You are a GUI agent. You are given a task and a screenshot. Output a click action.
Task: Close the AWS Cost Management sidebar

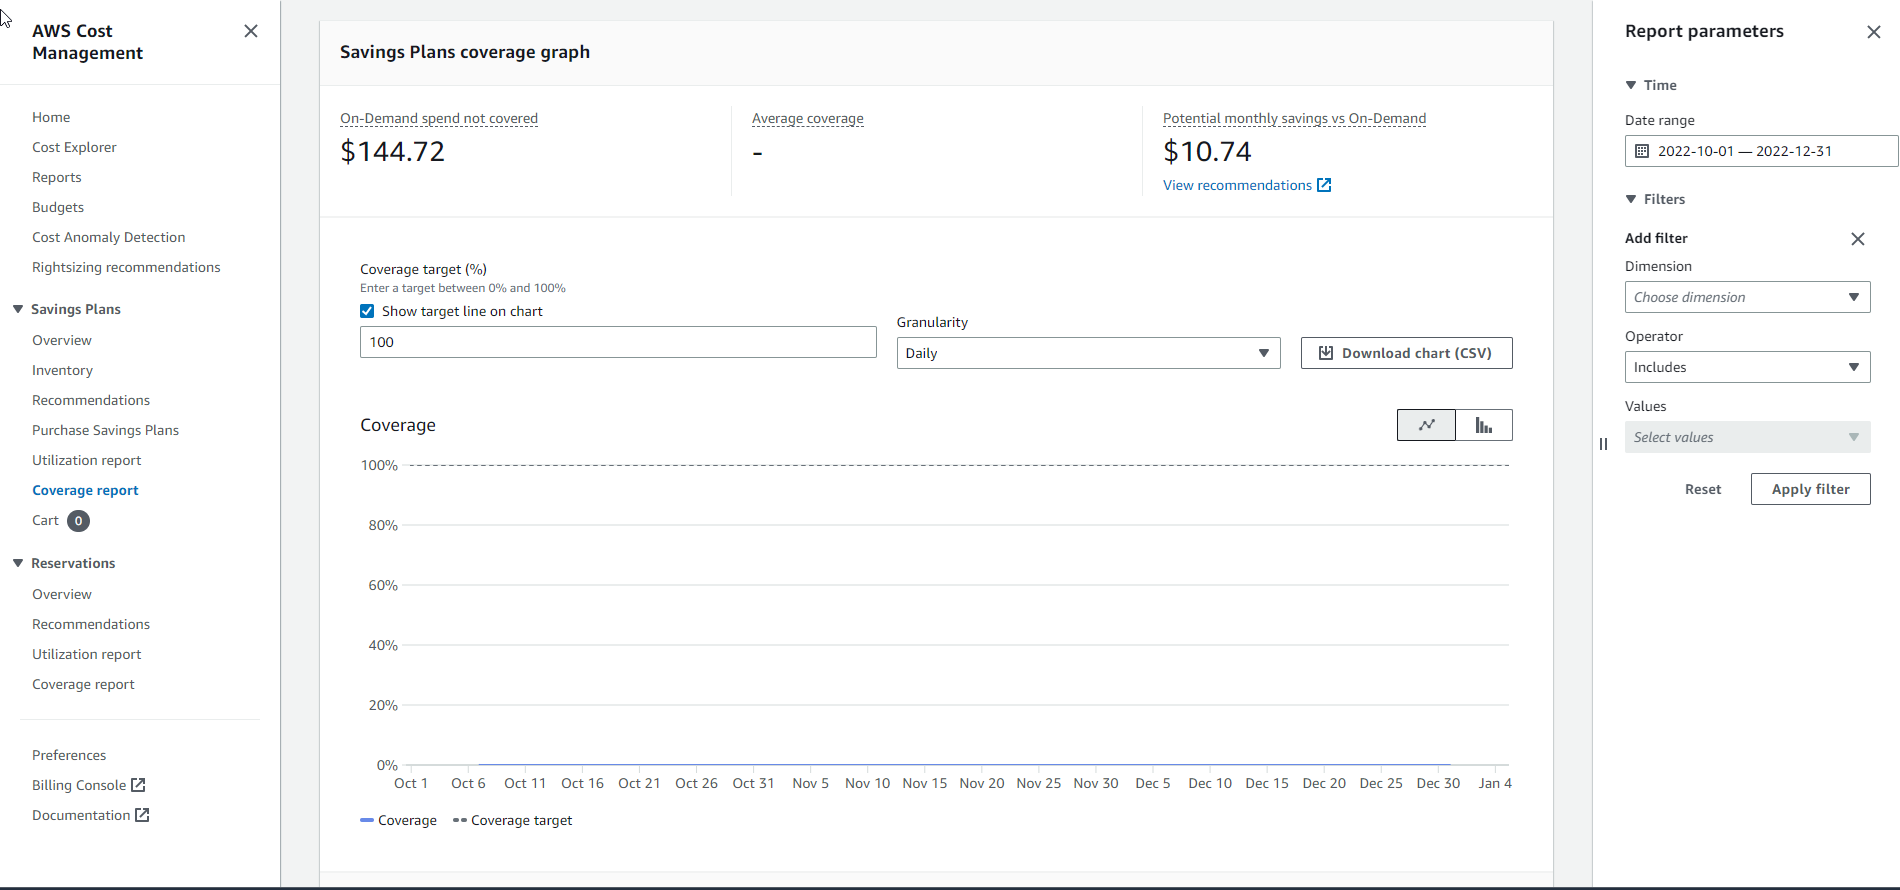coord(251,31)
